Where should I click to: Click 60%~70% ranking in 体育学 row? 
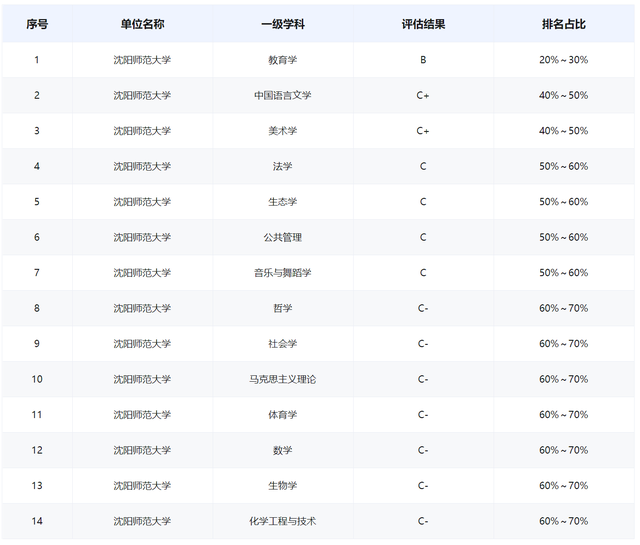(564, 415)
